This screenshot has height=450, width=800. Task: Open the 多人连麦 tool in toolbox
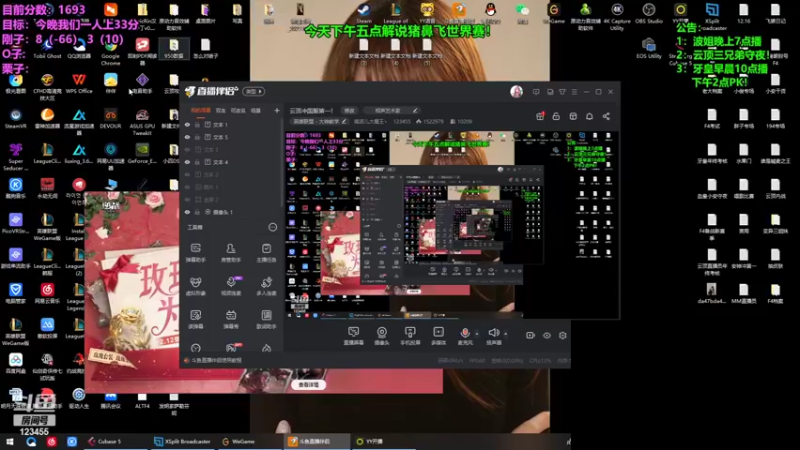[266, 286]
